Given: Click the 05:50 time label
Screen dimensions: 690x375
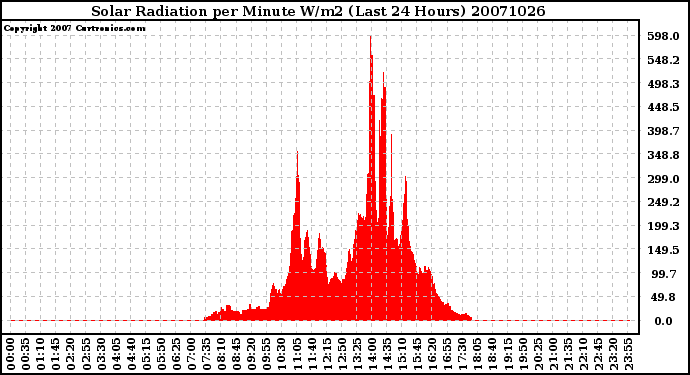Looking at the screenshot, I should [x=161, y=354].
